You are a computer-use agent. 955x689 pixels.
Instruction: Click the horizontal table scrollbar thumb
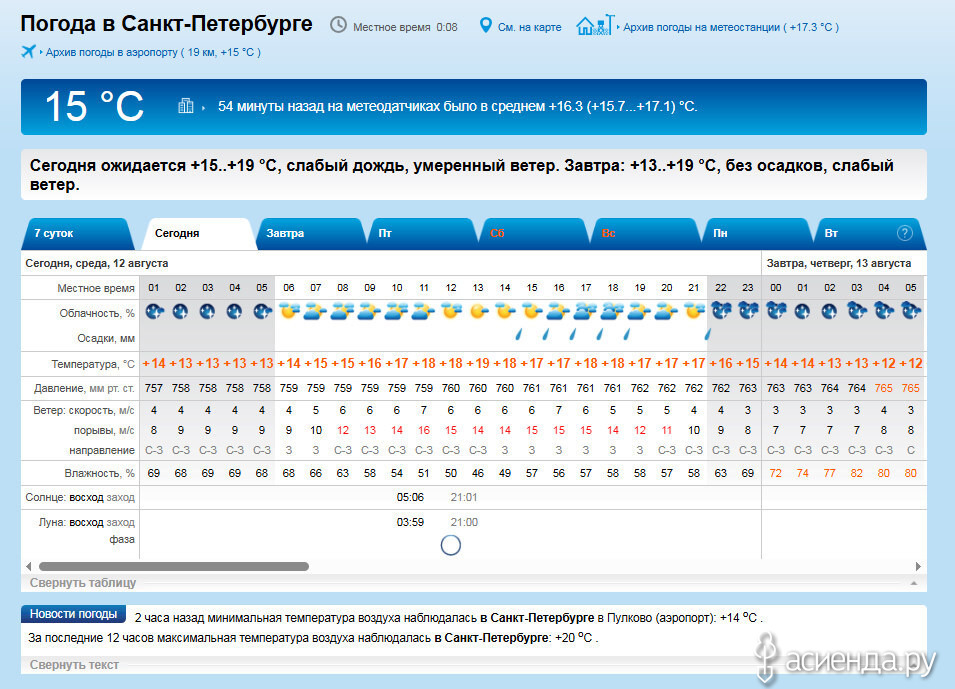[174, 567]
